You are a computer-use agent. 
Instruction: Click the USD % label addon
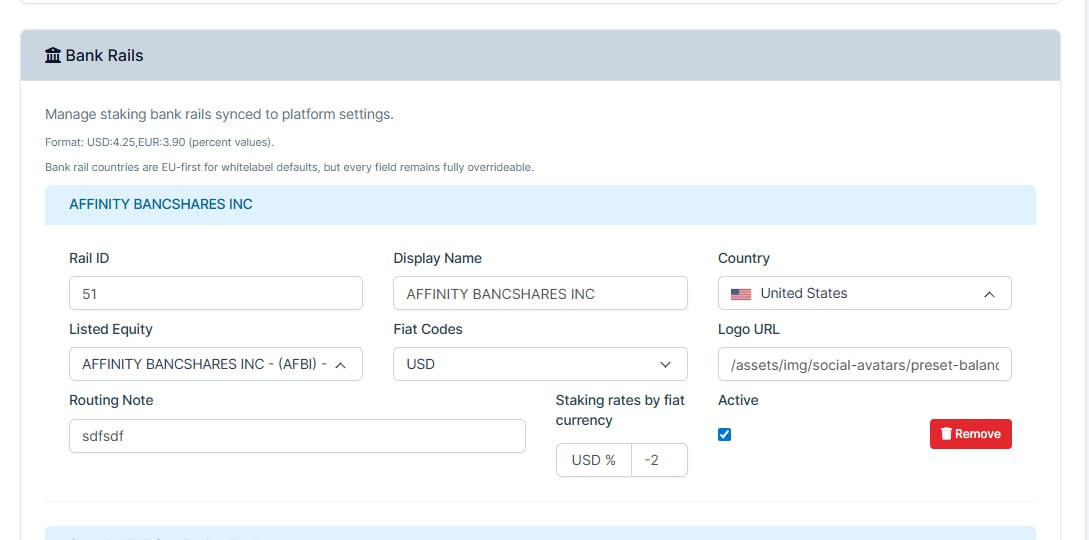(594, 460)
